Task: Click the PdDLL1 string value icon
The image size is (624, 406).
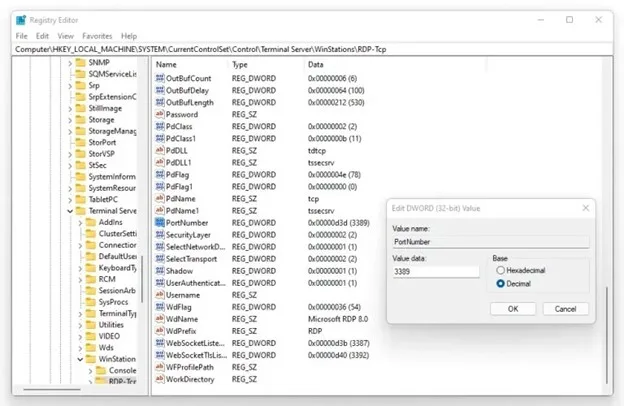Action: [x=160, y=162]
